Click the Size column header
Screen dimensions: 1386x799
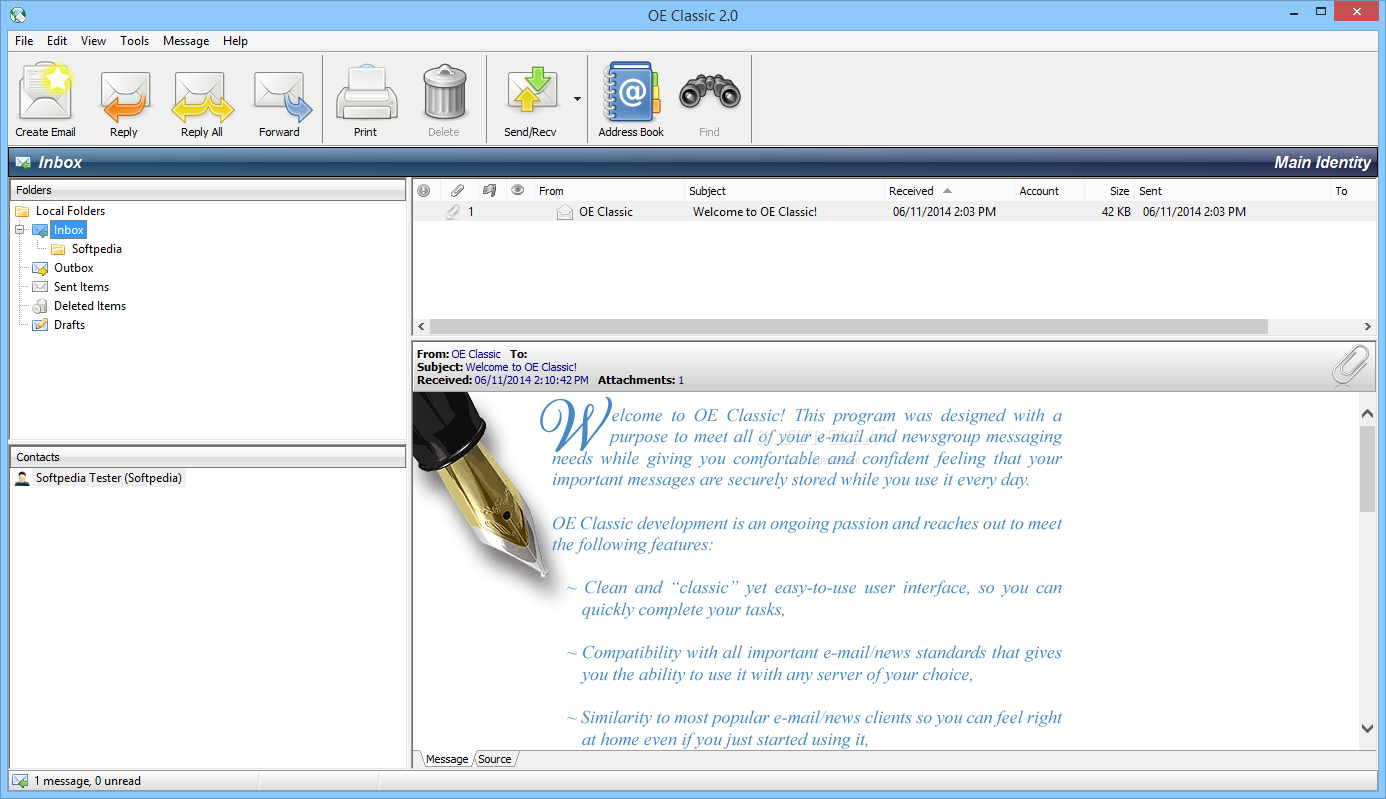(1109, 191)
